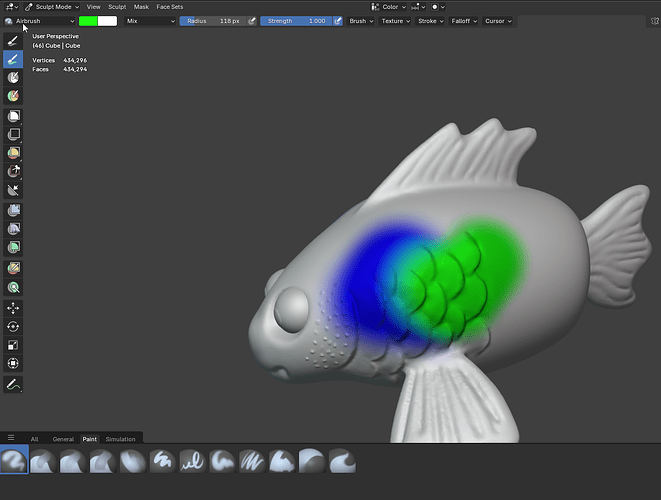This screenshot has width=661, height=500.
Task: Open the Color shading dropdown in header
Action: [x=388, y=7]
